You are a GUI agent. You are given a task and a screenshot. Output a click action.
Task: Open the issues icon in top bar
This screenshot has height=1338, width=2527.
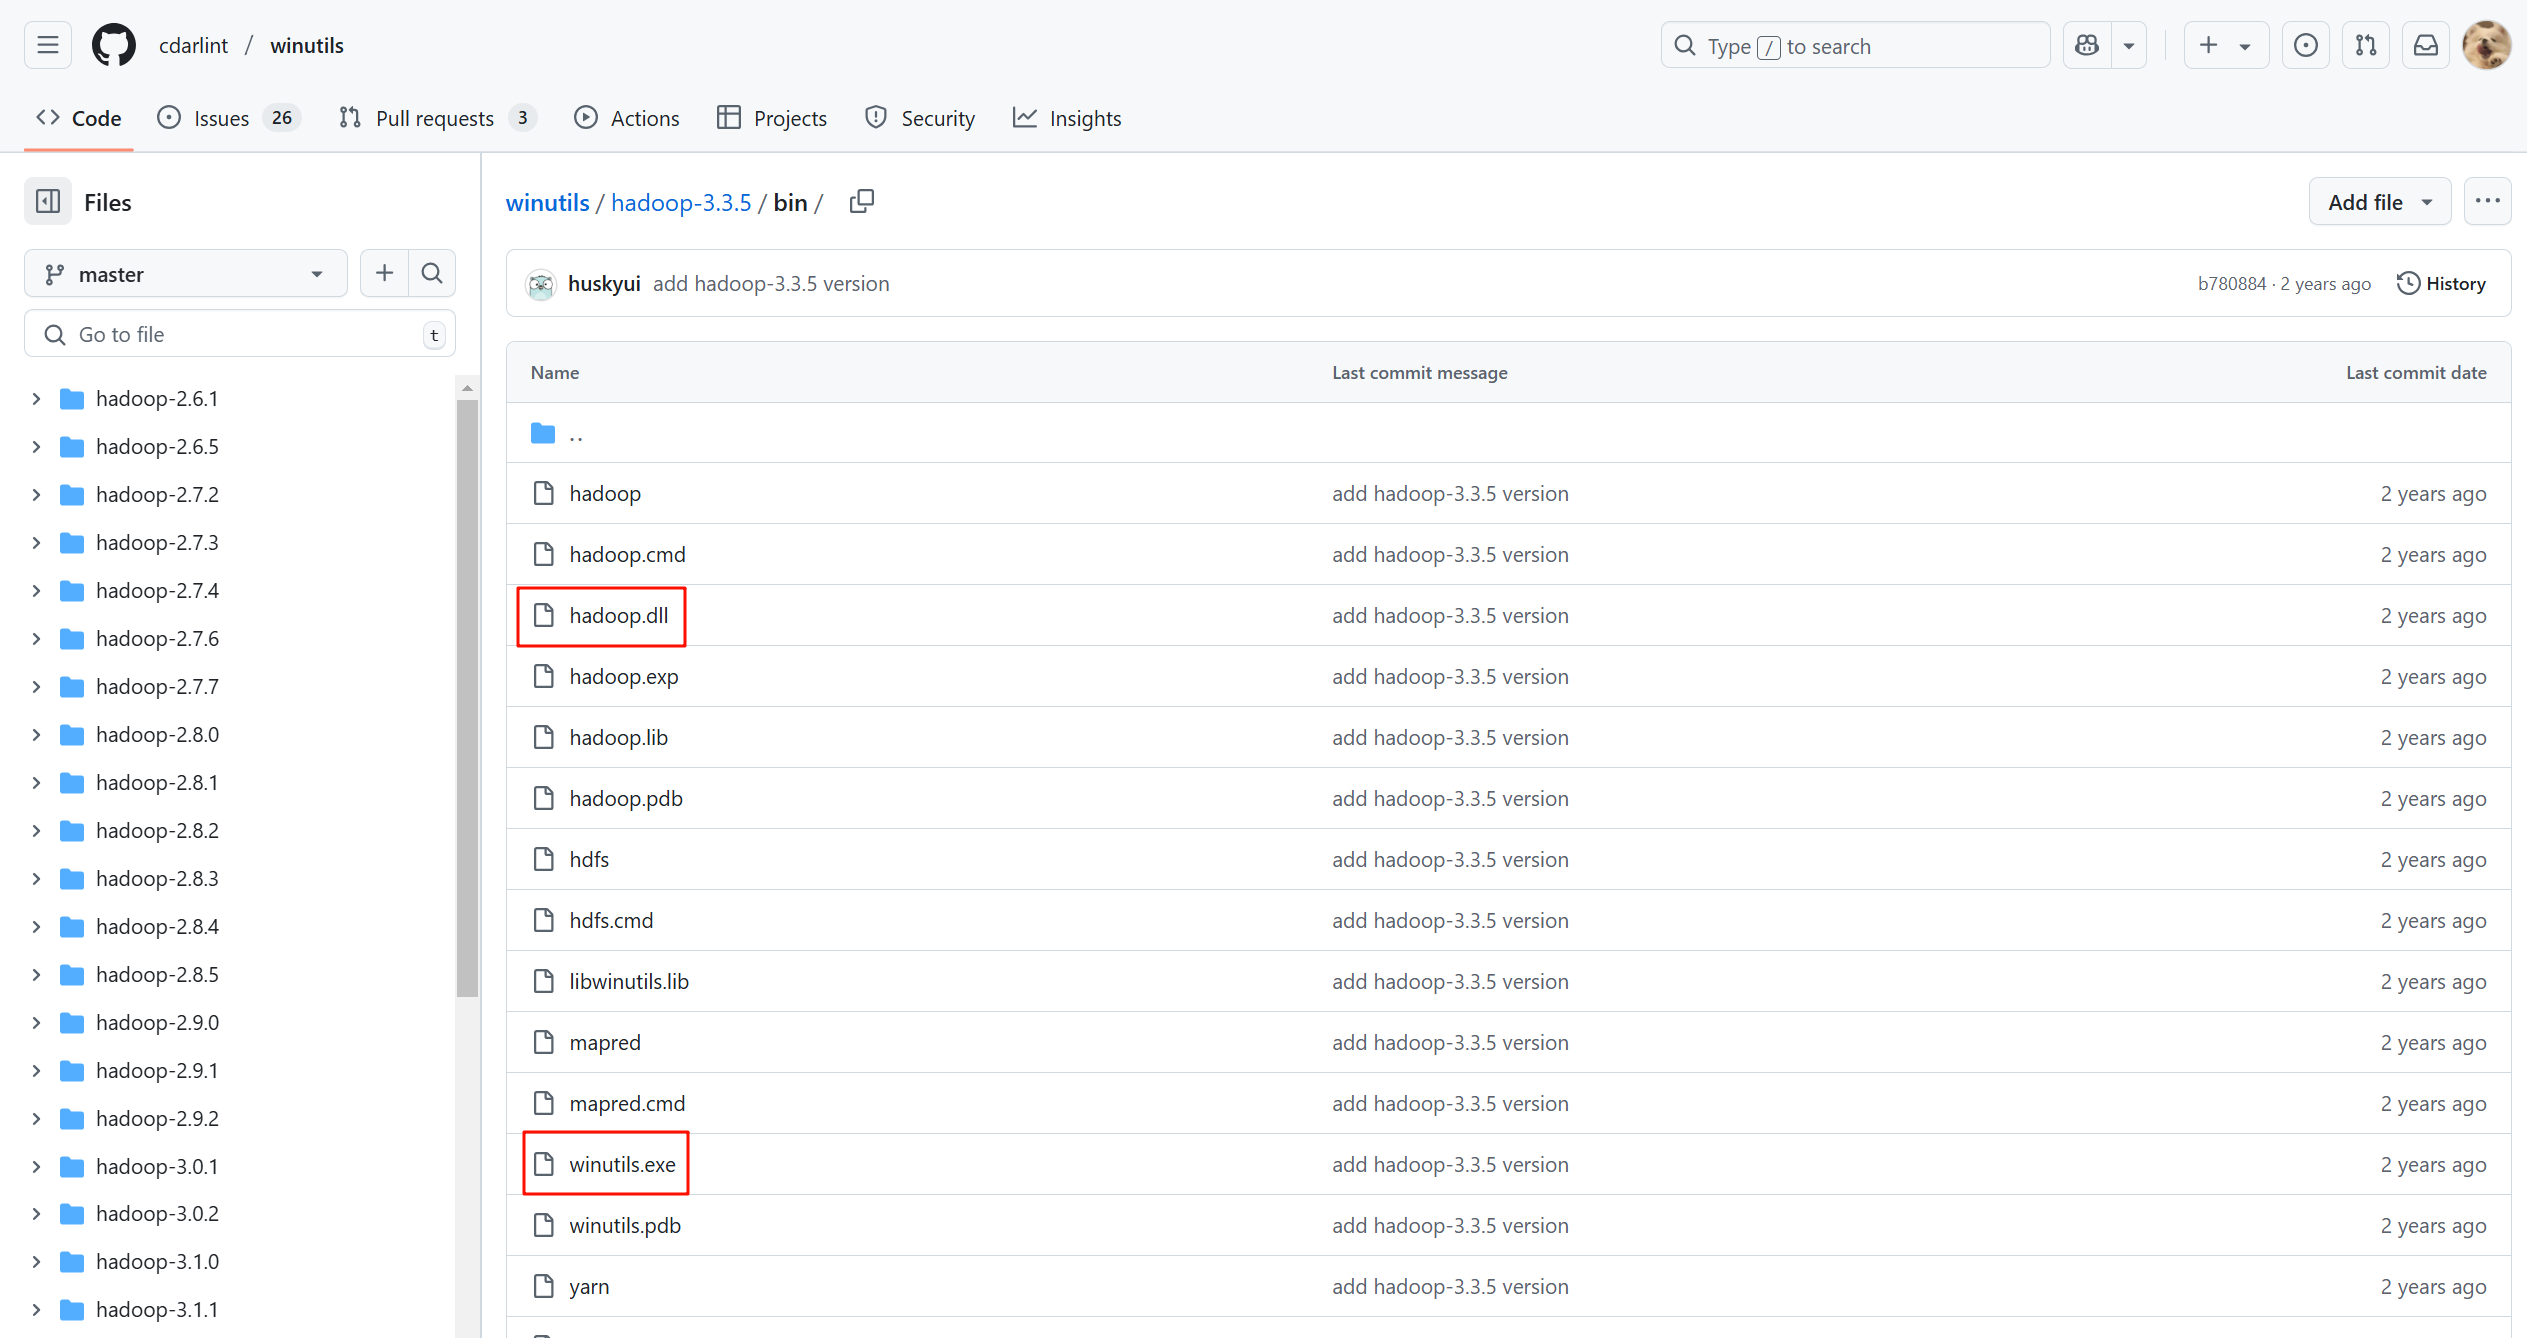point(2305,46)
